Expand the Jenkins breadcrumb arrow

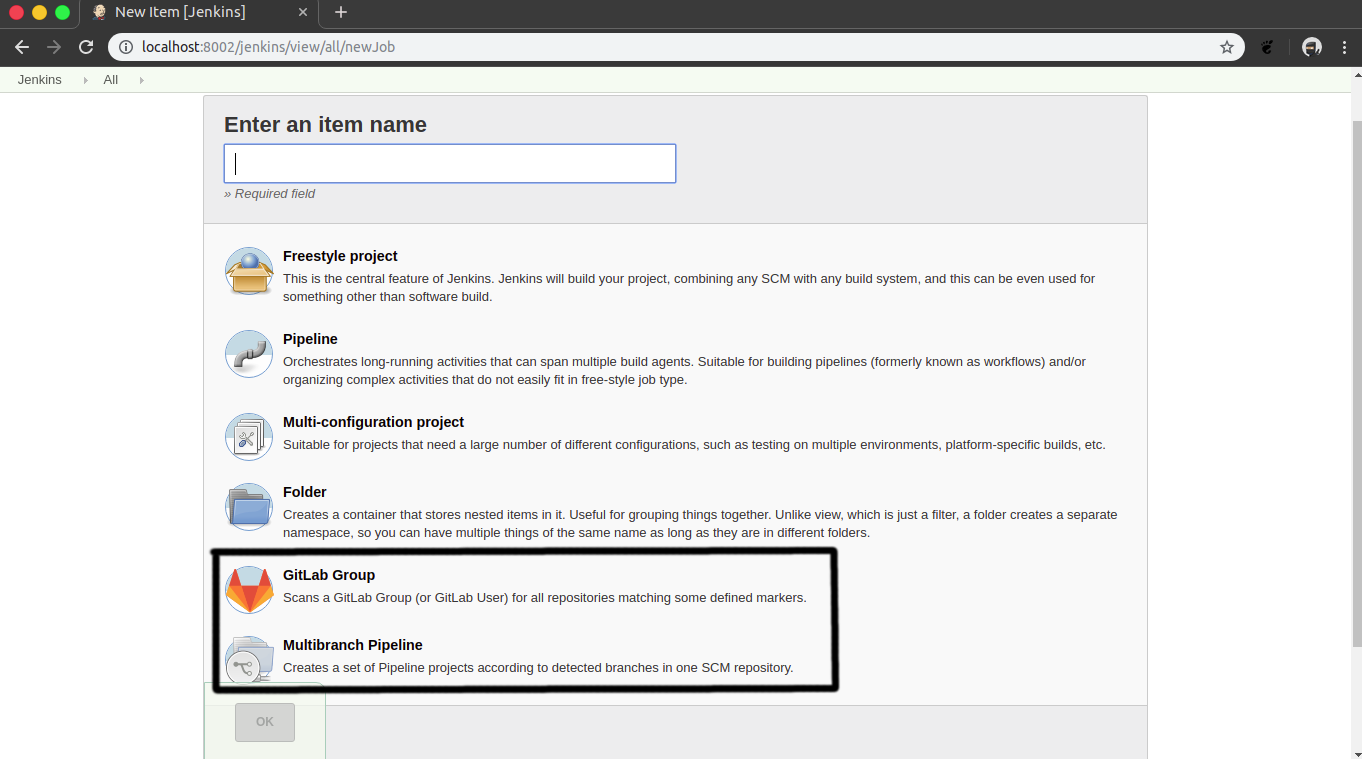tap(85, 80)
